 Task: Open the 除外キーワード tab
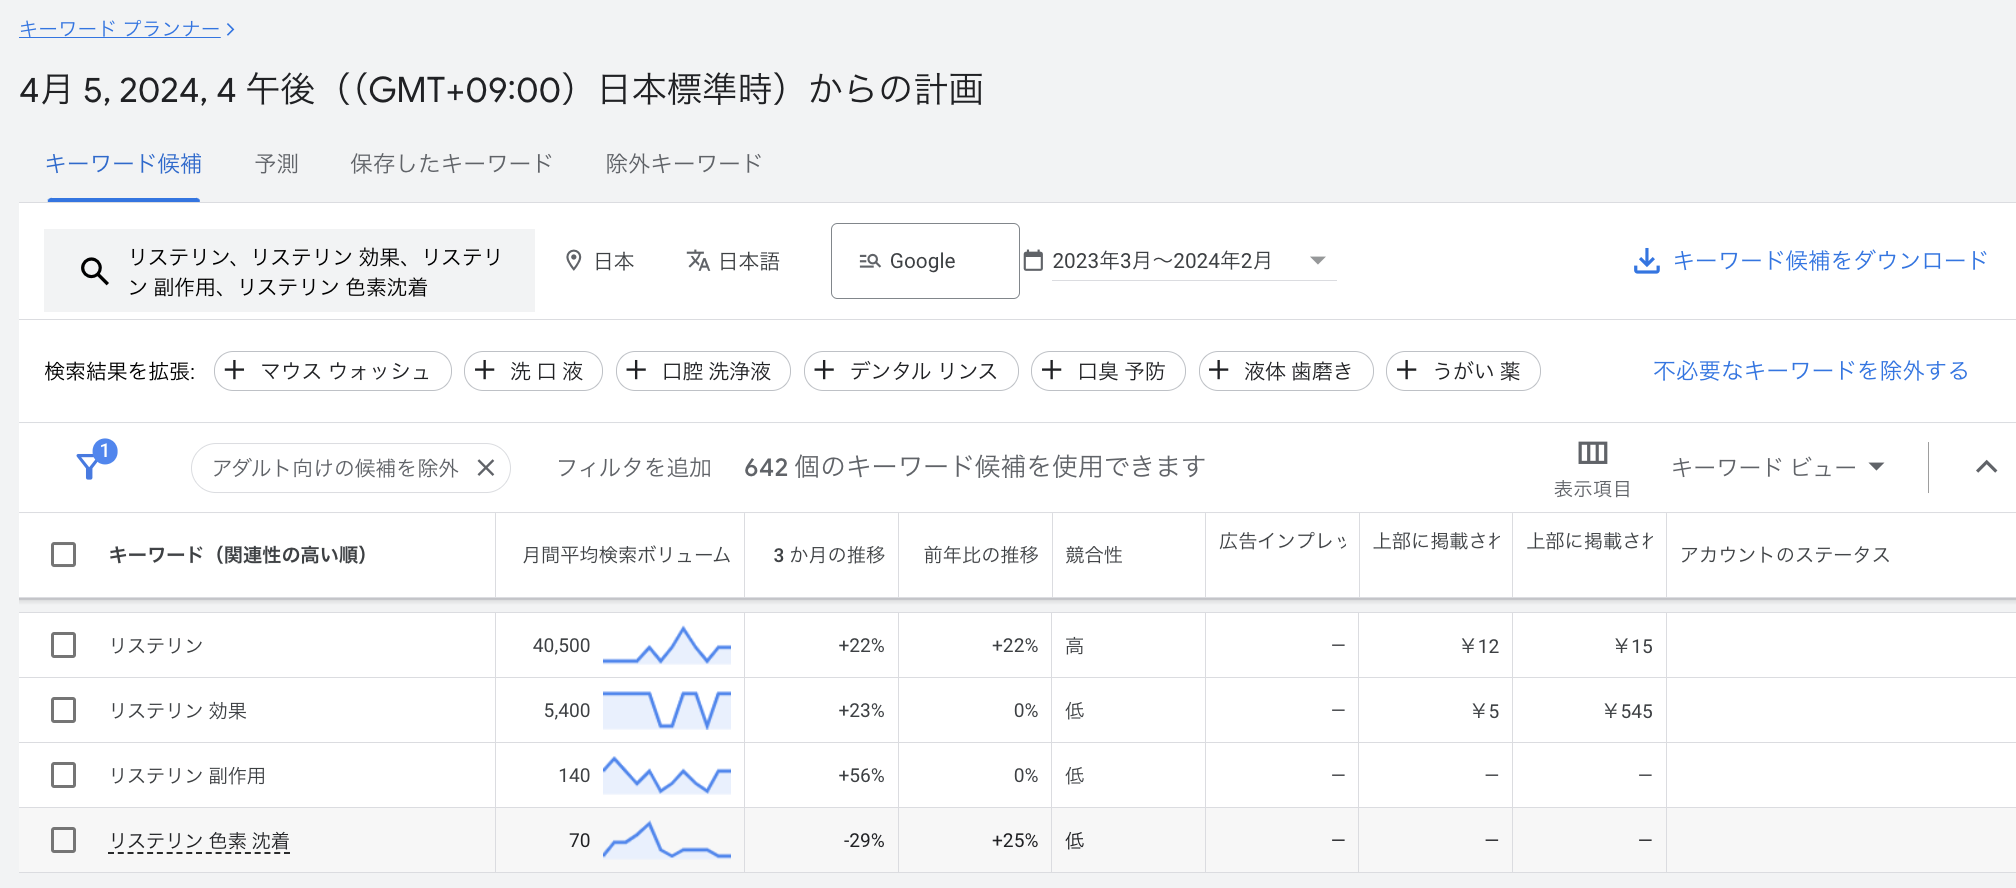point(684,163)
